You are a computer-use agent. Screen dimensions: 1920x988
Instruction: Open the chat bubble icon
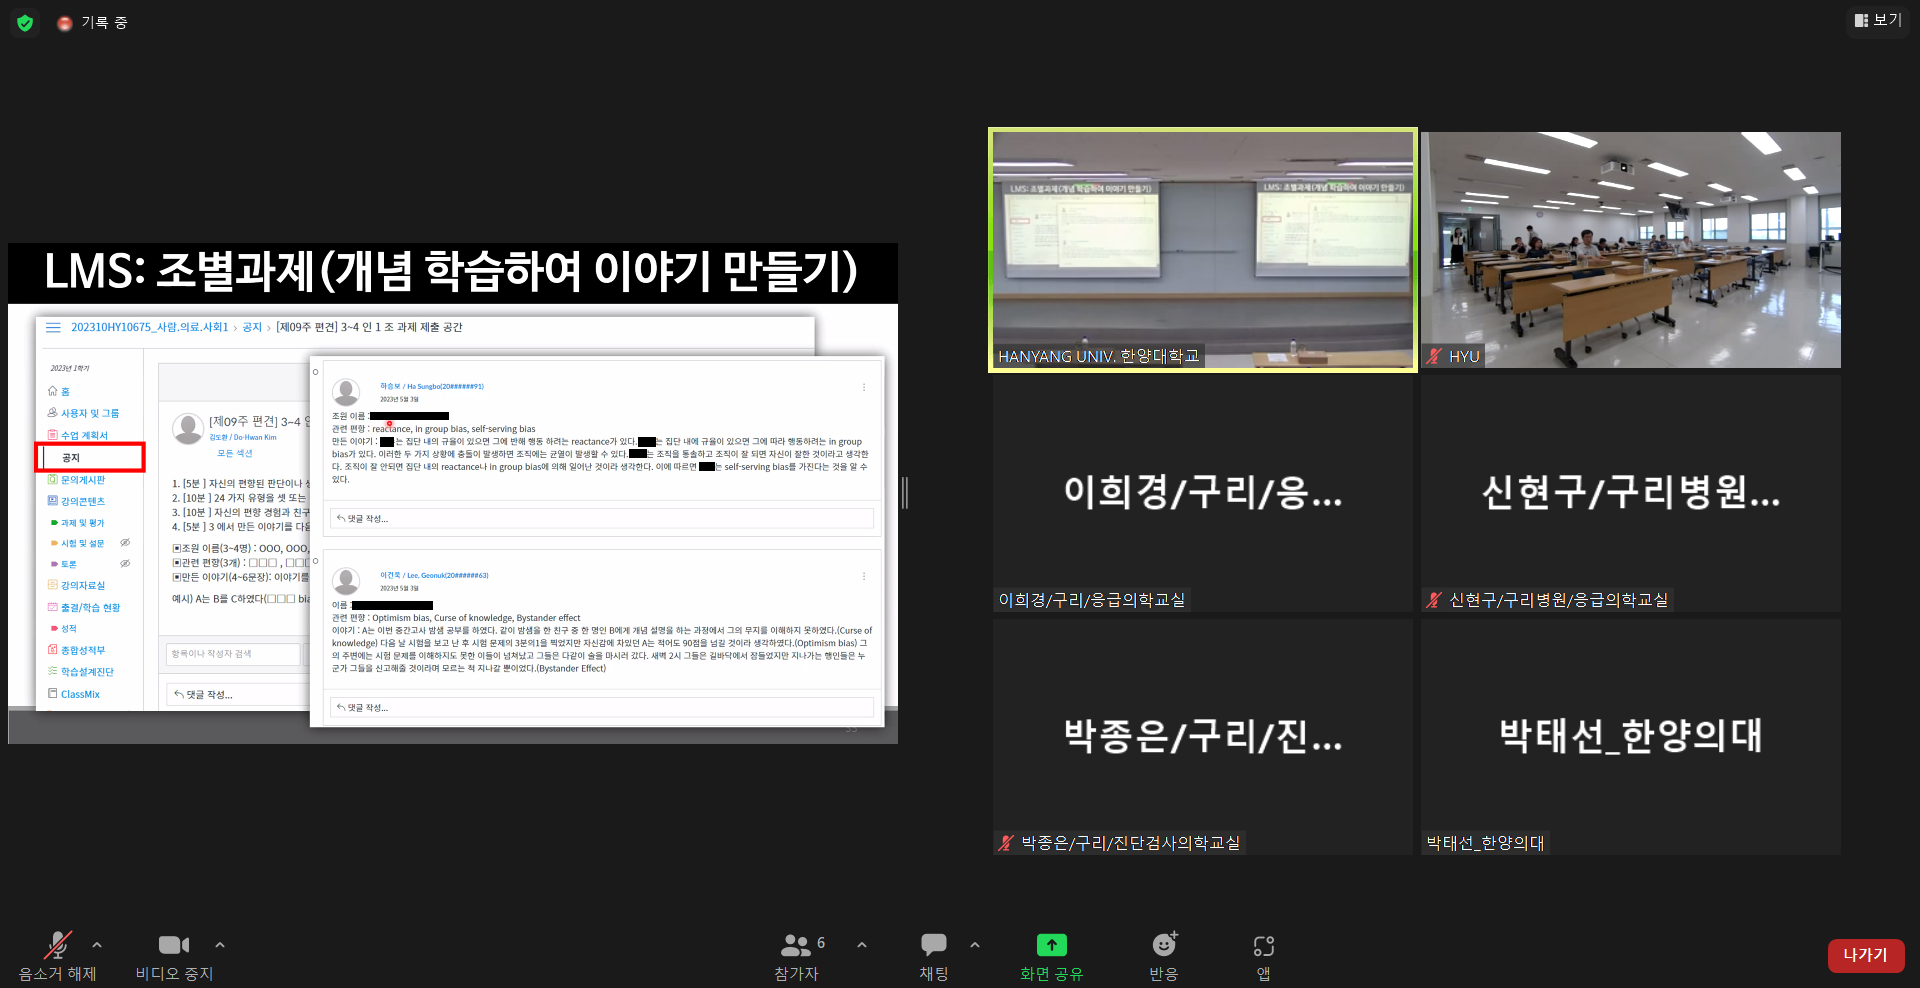point(933,945)
